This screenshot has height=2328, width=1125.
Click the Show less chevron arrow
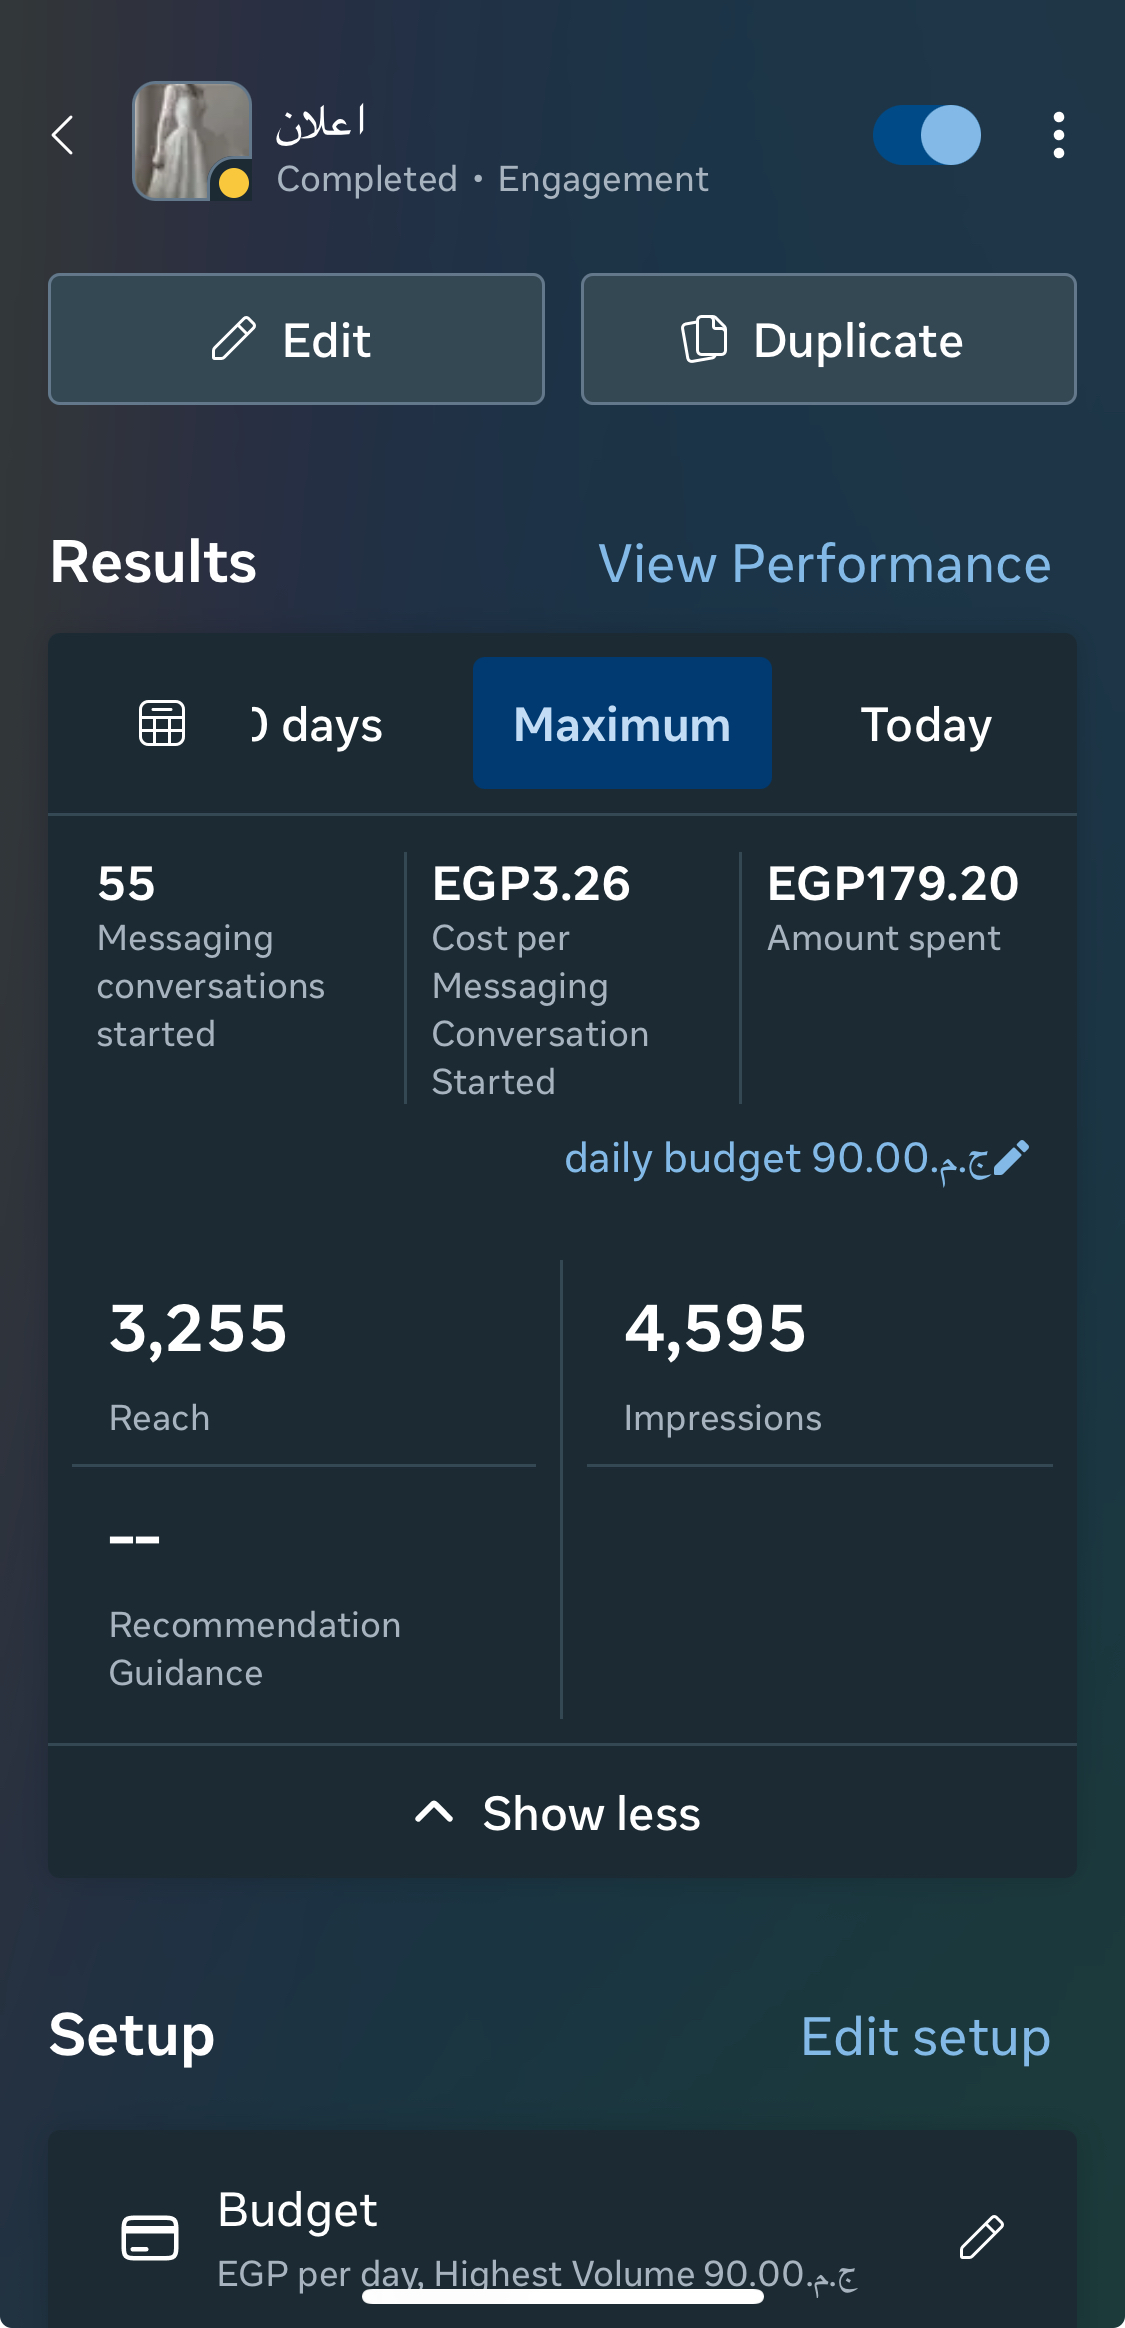(x=434, y=1812)
